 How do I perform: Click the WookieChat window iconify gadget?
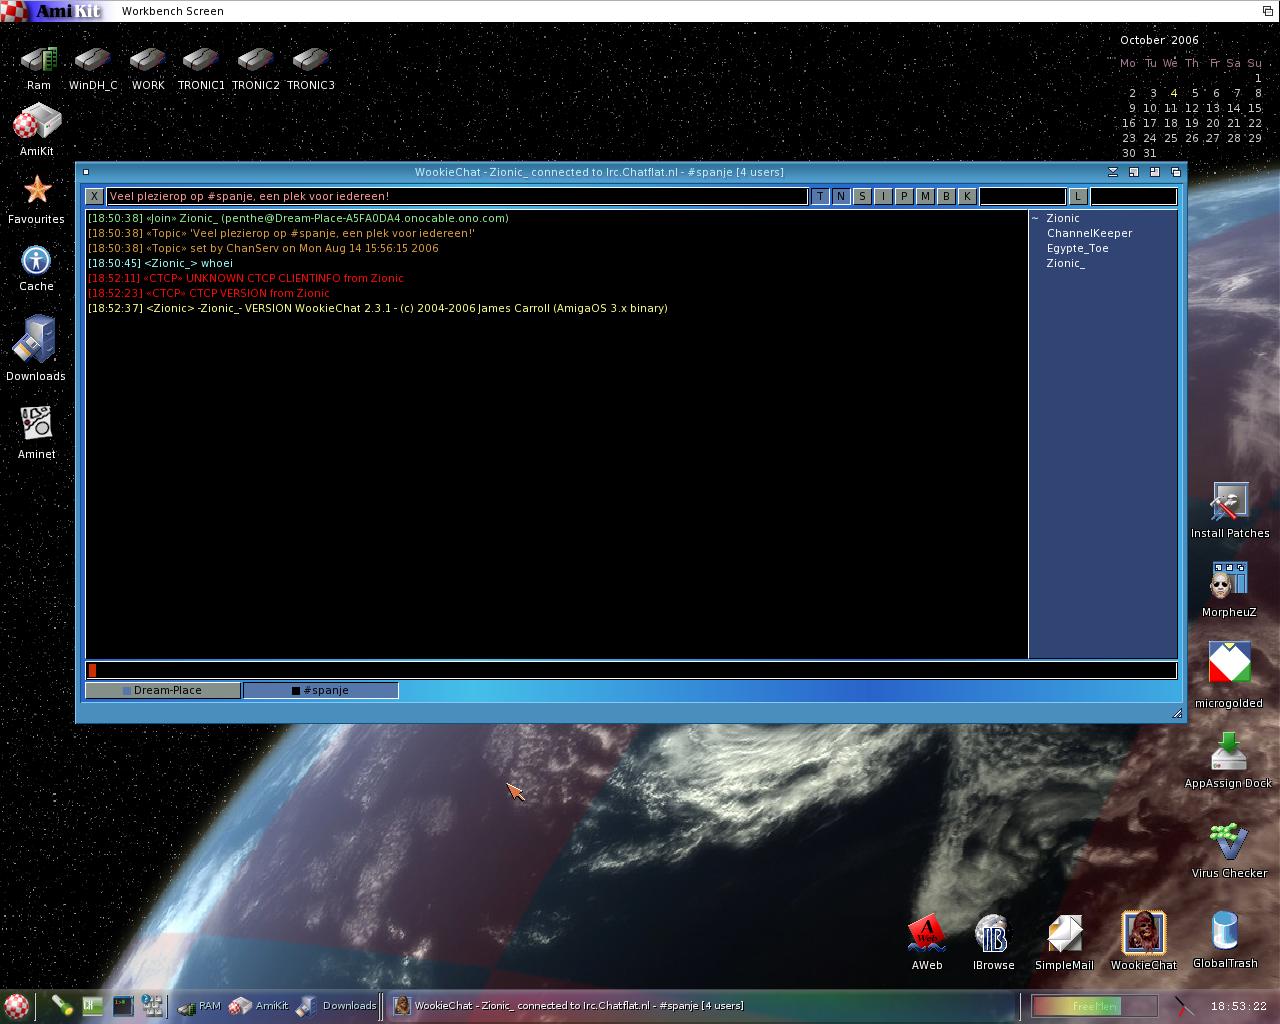pos(1112,172)
